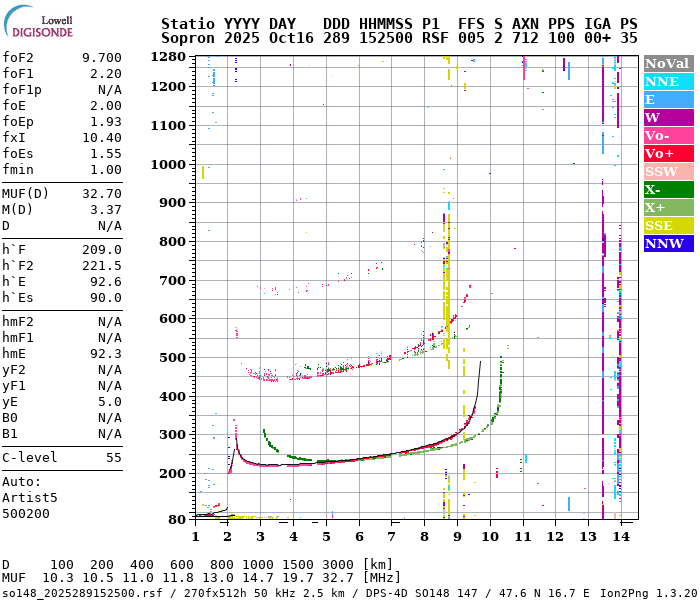Select the MUF(D) value 32.70
Image resolution: width=700 pixels, height=600 pixels.
[101, 194]
